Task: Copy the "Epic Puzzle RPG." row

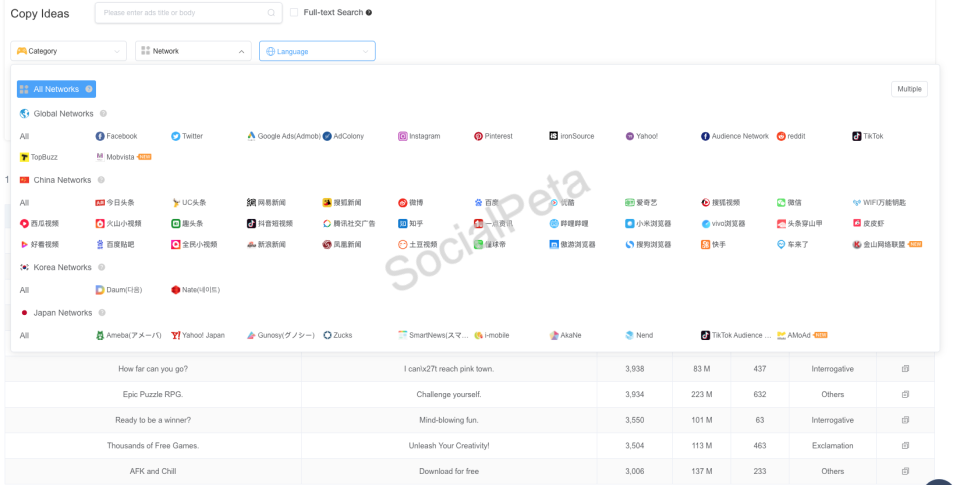Action: tap(905, 394)
